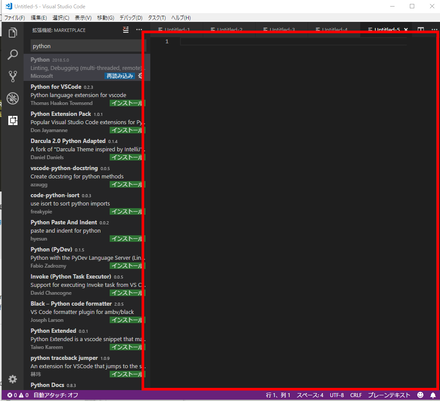This screenshot has height=401, width=440.
Task: Open Python Docs extension entry
Action: click(87, 385)
